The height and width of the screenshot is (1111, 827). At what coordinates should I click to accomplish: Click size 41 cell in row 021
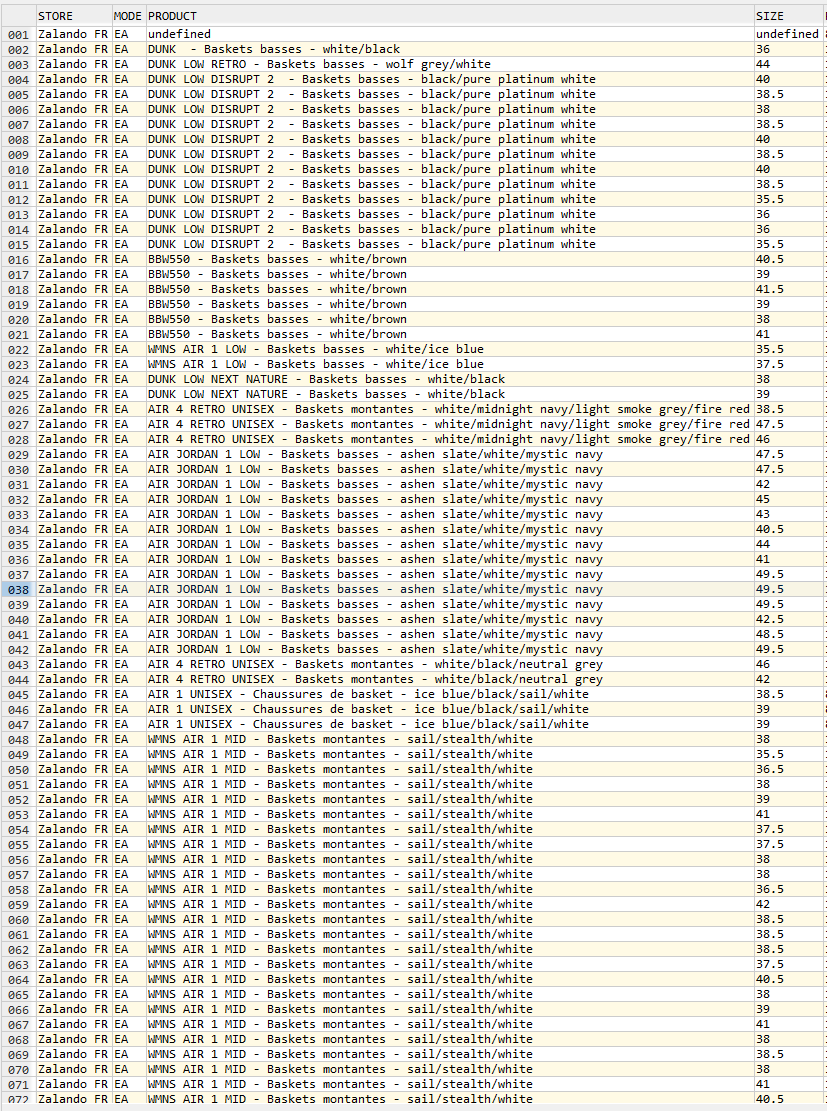pos(789,334)
